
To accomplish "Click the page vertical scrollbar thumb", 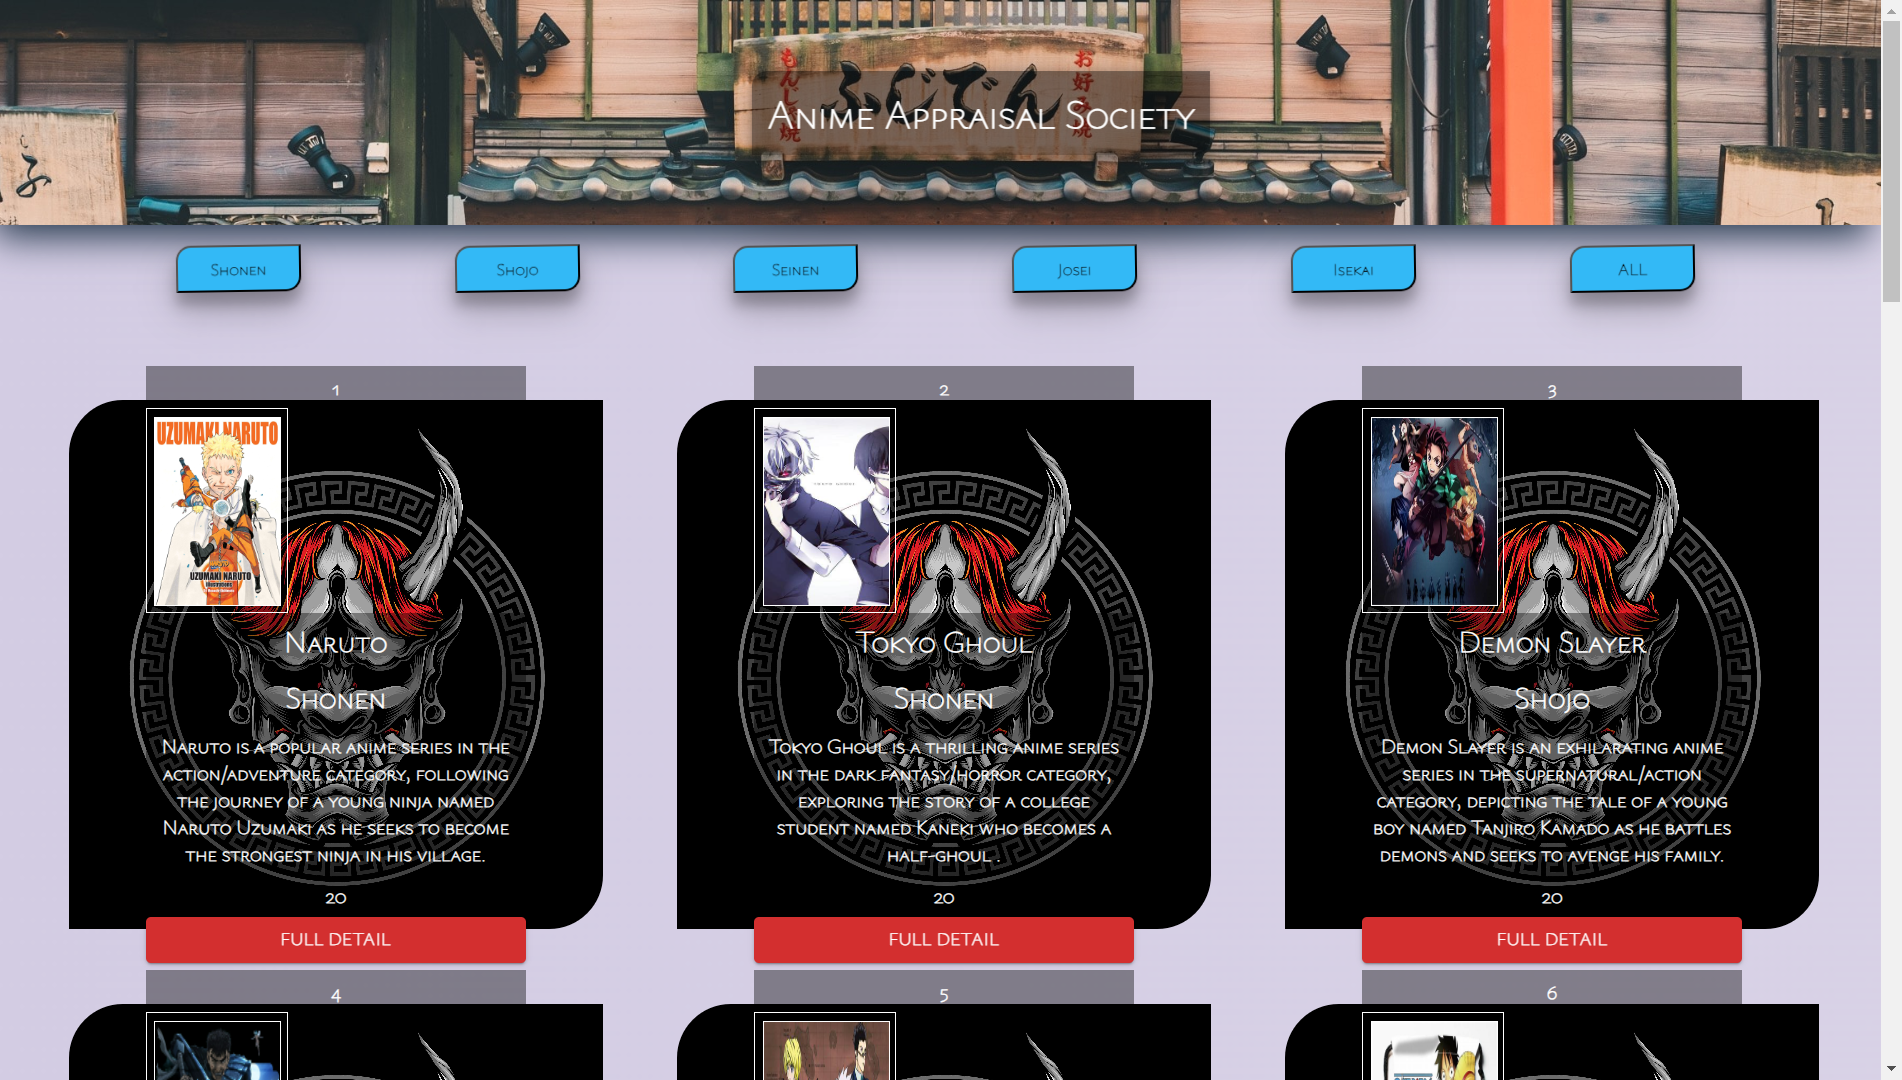I will [x=1891, y=161].
